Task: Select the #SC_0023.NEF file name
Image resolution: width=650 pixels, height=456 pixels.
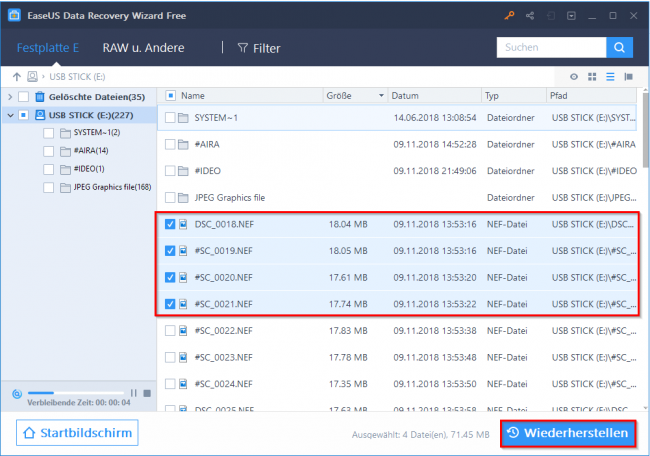Action: (x=223, y=357)
